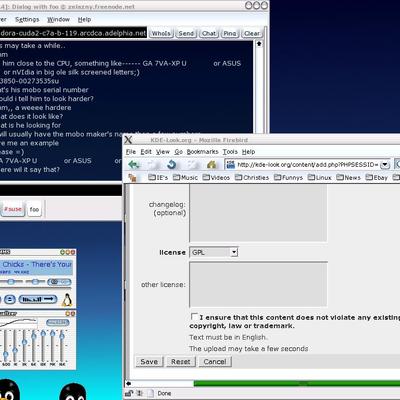Click the Reset form button
This screenshot has height=400, width=400.
click(181, 362)
